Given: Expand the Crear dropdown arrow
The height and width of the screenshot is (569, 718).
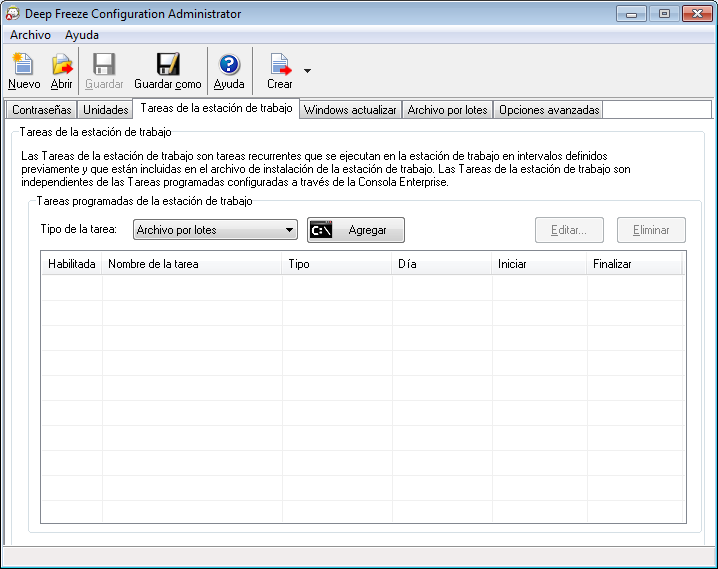Looking at the screenshot, I should coord(307,71).
